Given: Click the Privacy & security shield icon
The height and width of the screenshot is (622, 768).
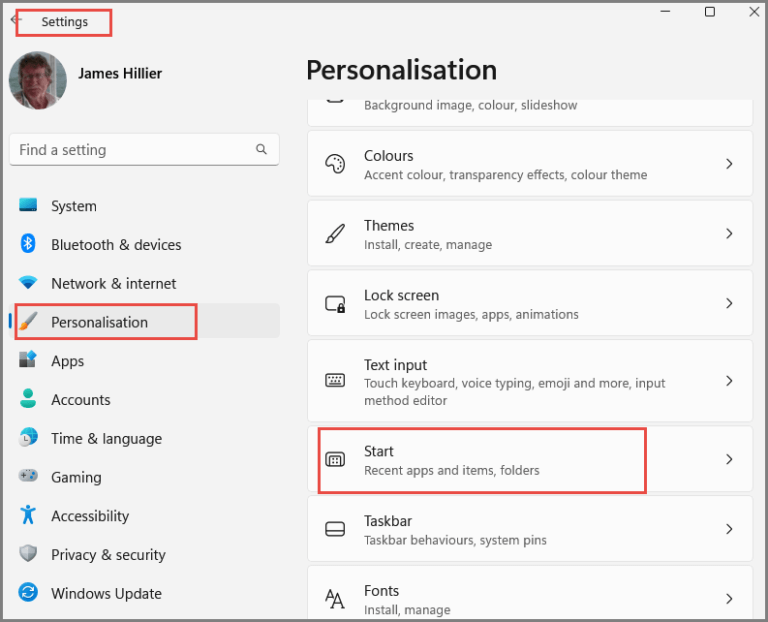Looking at the screenshot, I should [x=28, y=553].
